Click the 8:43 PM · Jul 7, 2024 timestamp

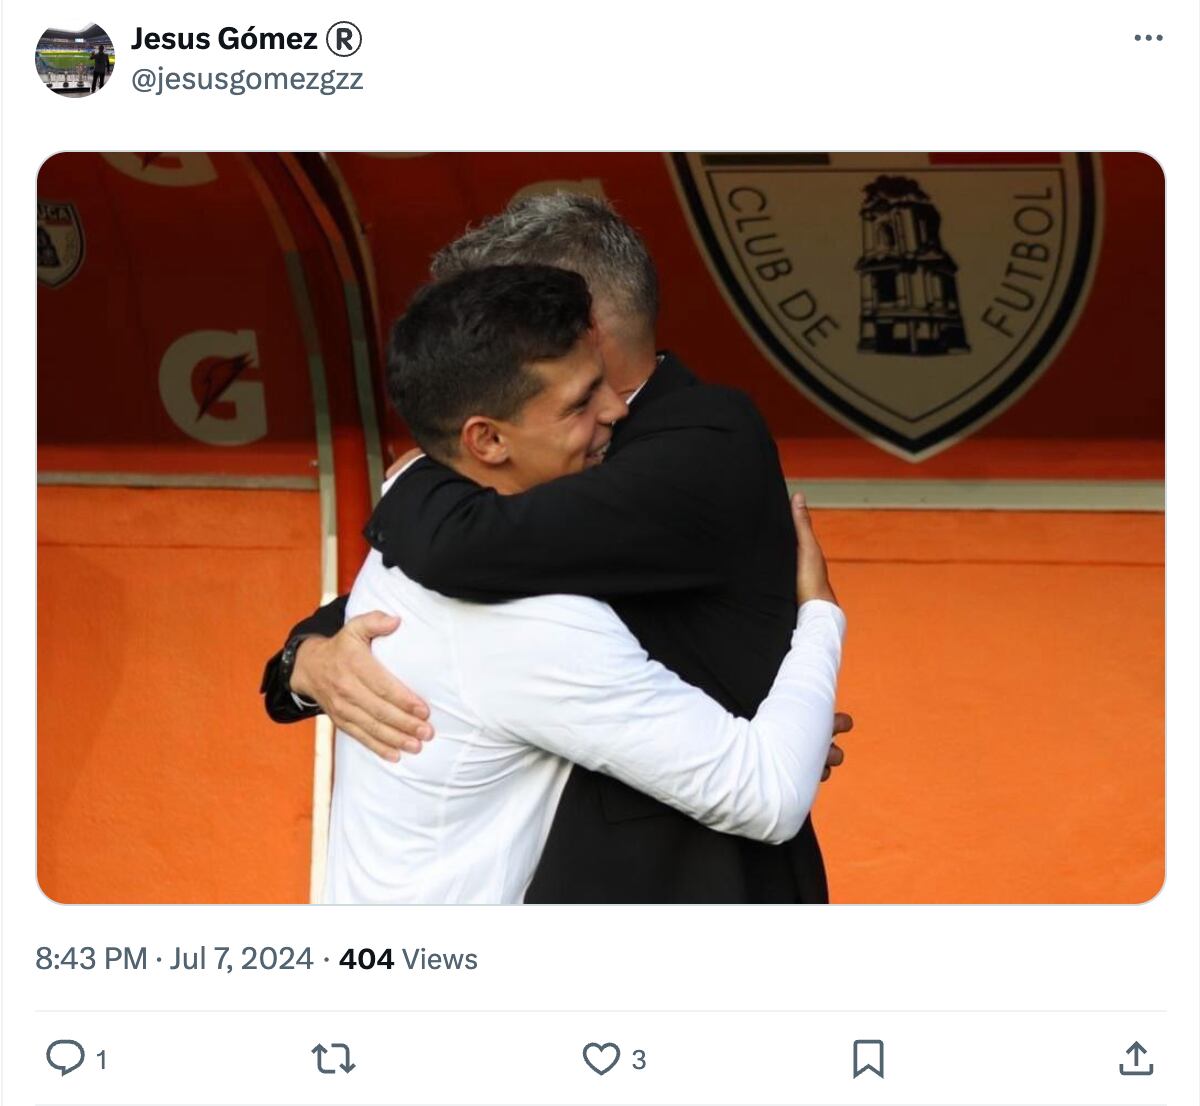point(174,959)
